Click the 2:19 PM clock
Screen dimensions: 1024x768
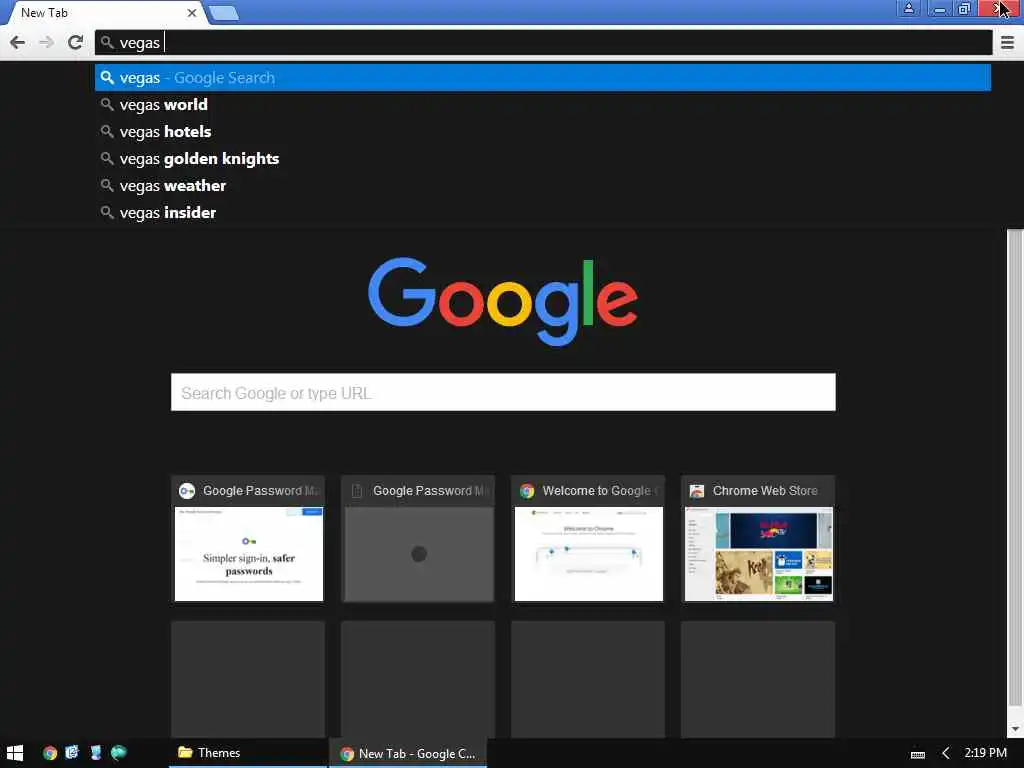985,753
